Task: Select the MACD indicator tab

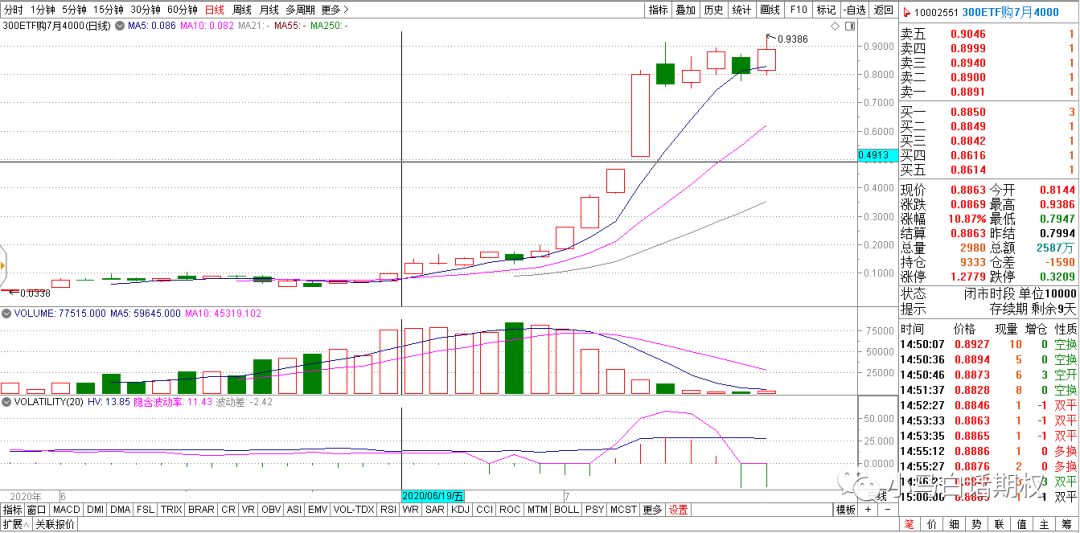Action: click(x=67, y=509)
